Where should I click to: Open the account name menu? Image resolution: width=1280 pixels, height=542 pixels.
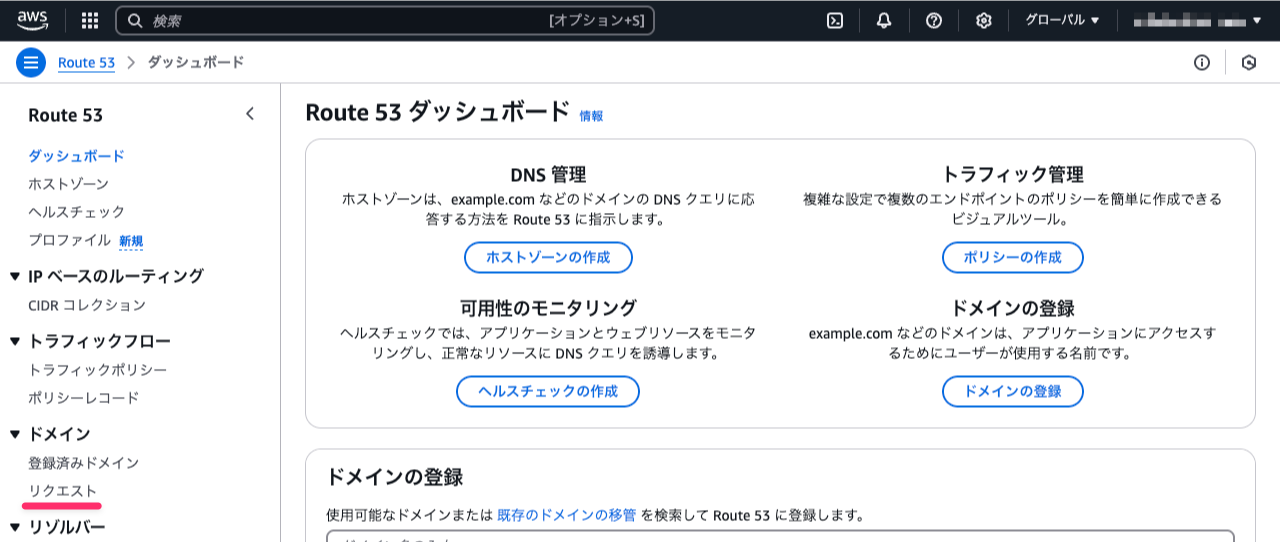(1196, 20)
